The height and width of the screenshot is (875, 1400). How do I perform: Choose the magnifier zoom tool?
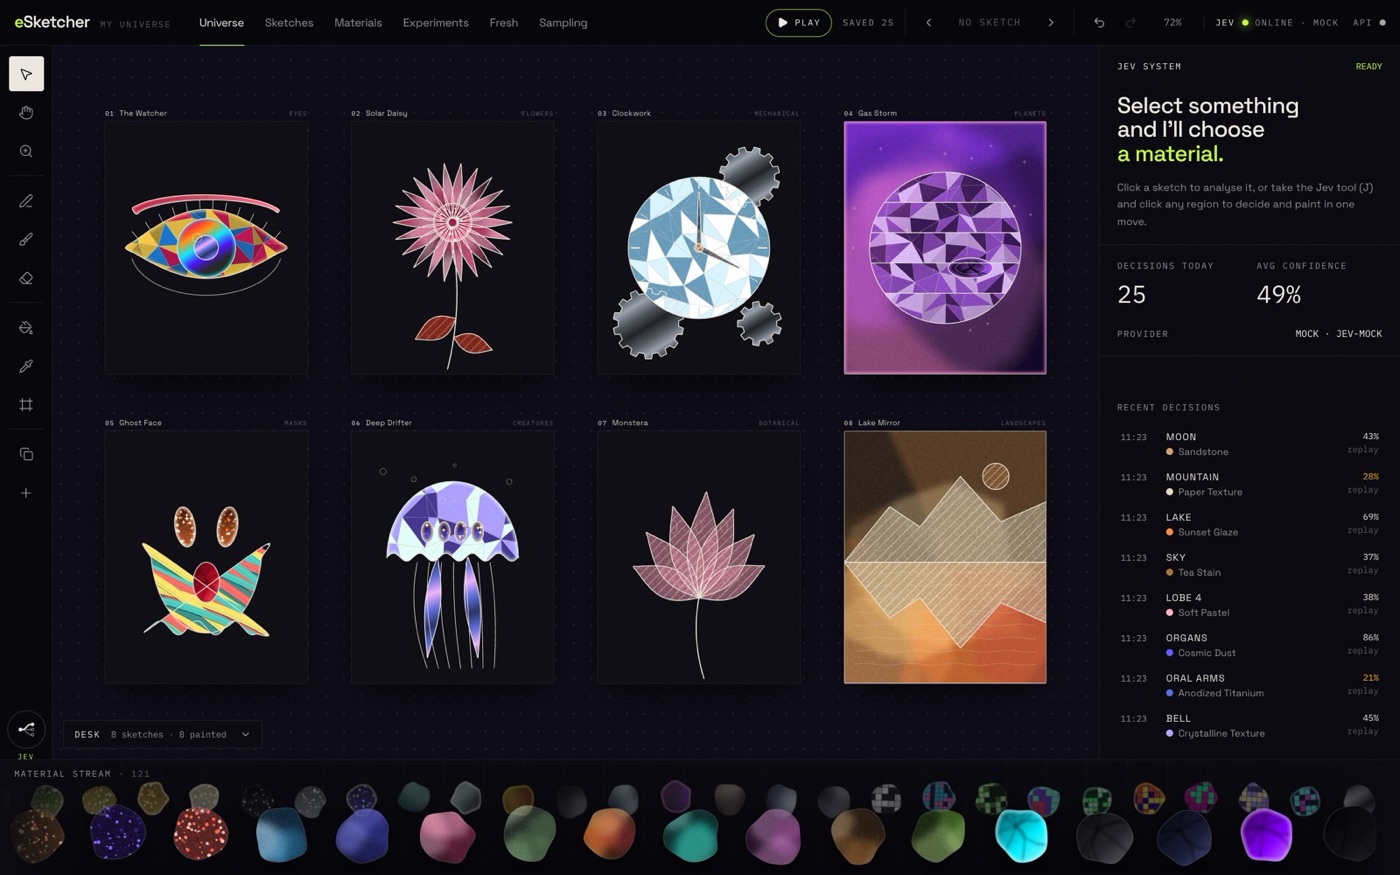pyautogui.click(x=26, y=151)
